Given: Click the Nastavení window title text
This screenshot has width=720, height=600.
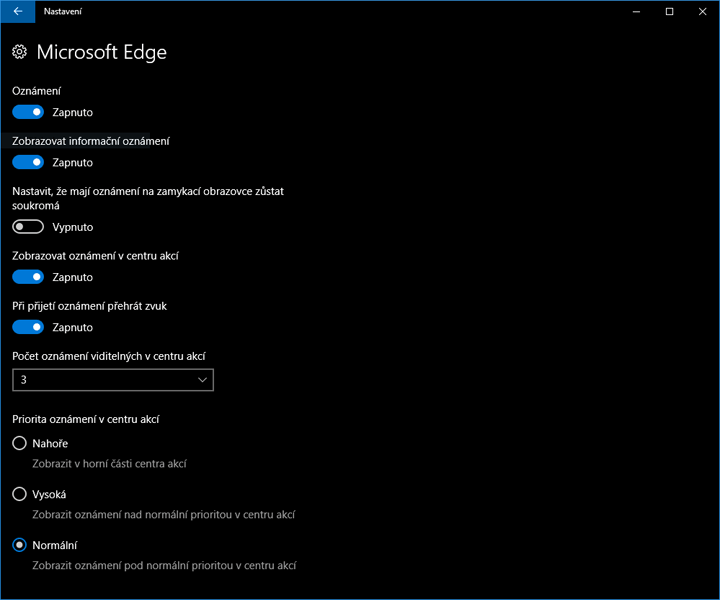Looking at the screenshot, I should point(63,11).
